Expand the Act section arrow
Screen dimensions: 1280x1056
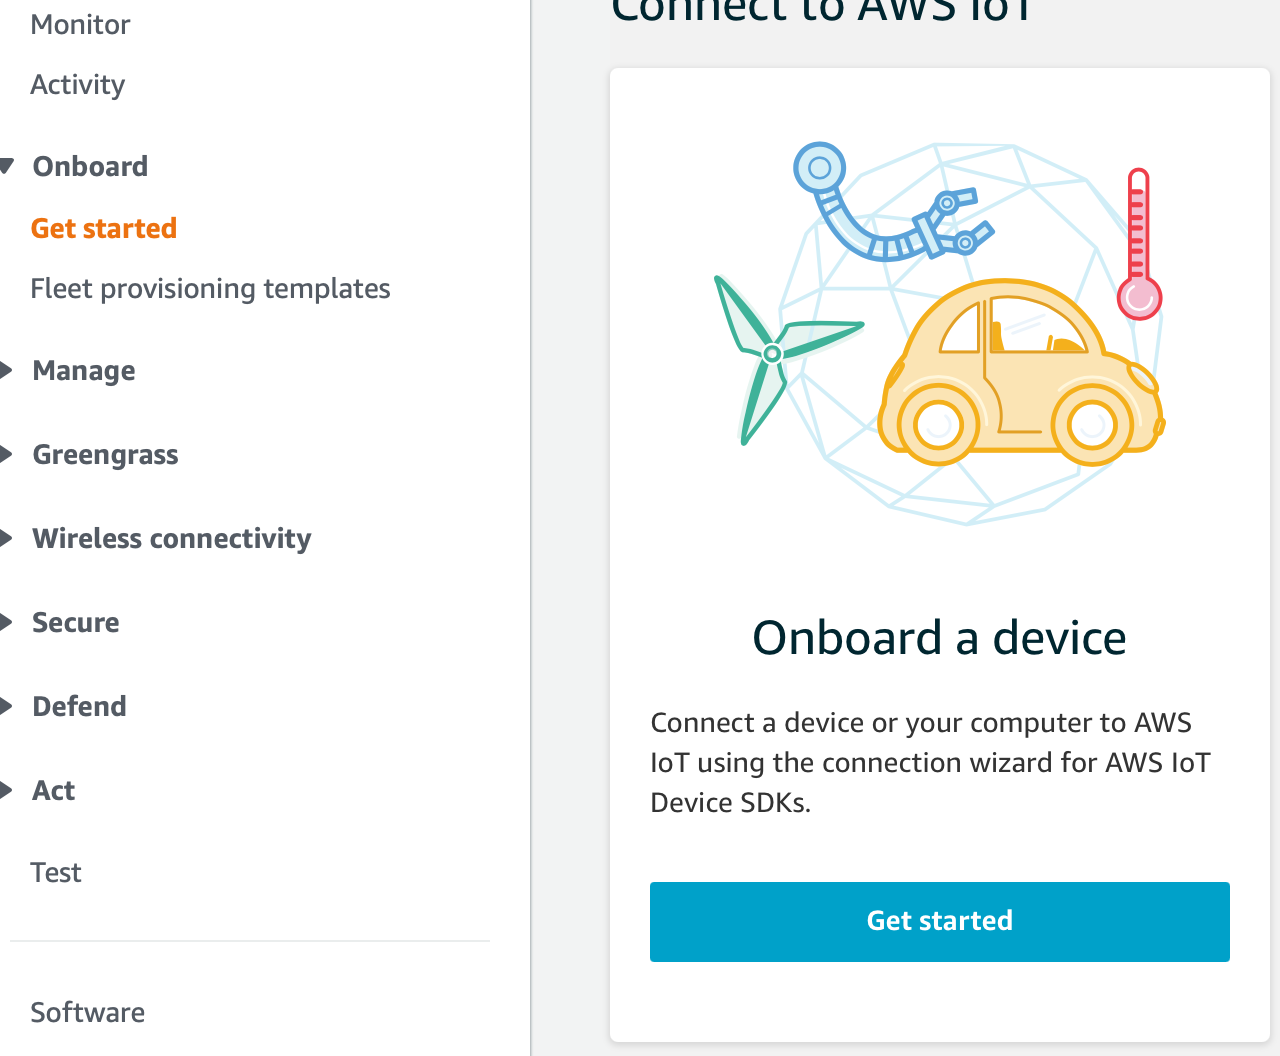click(x=7, y=791)
